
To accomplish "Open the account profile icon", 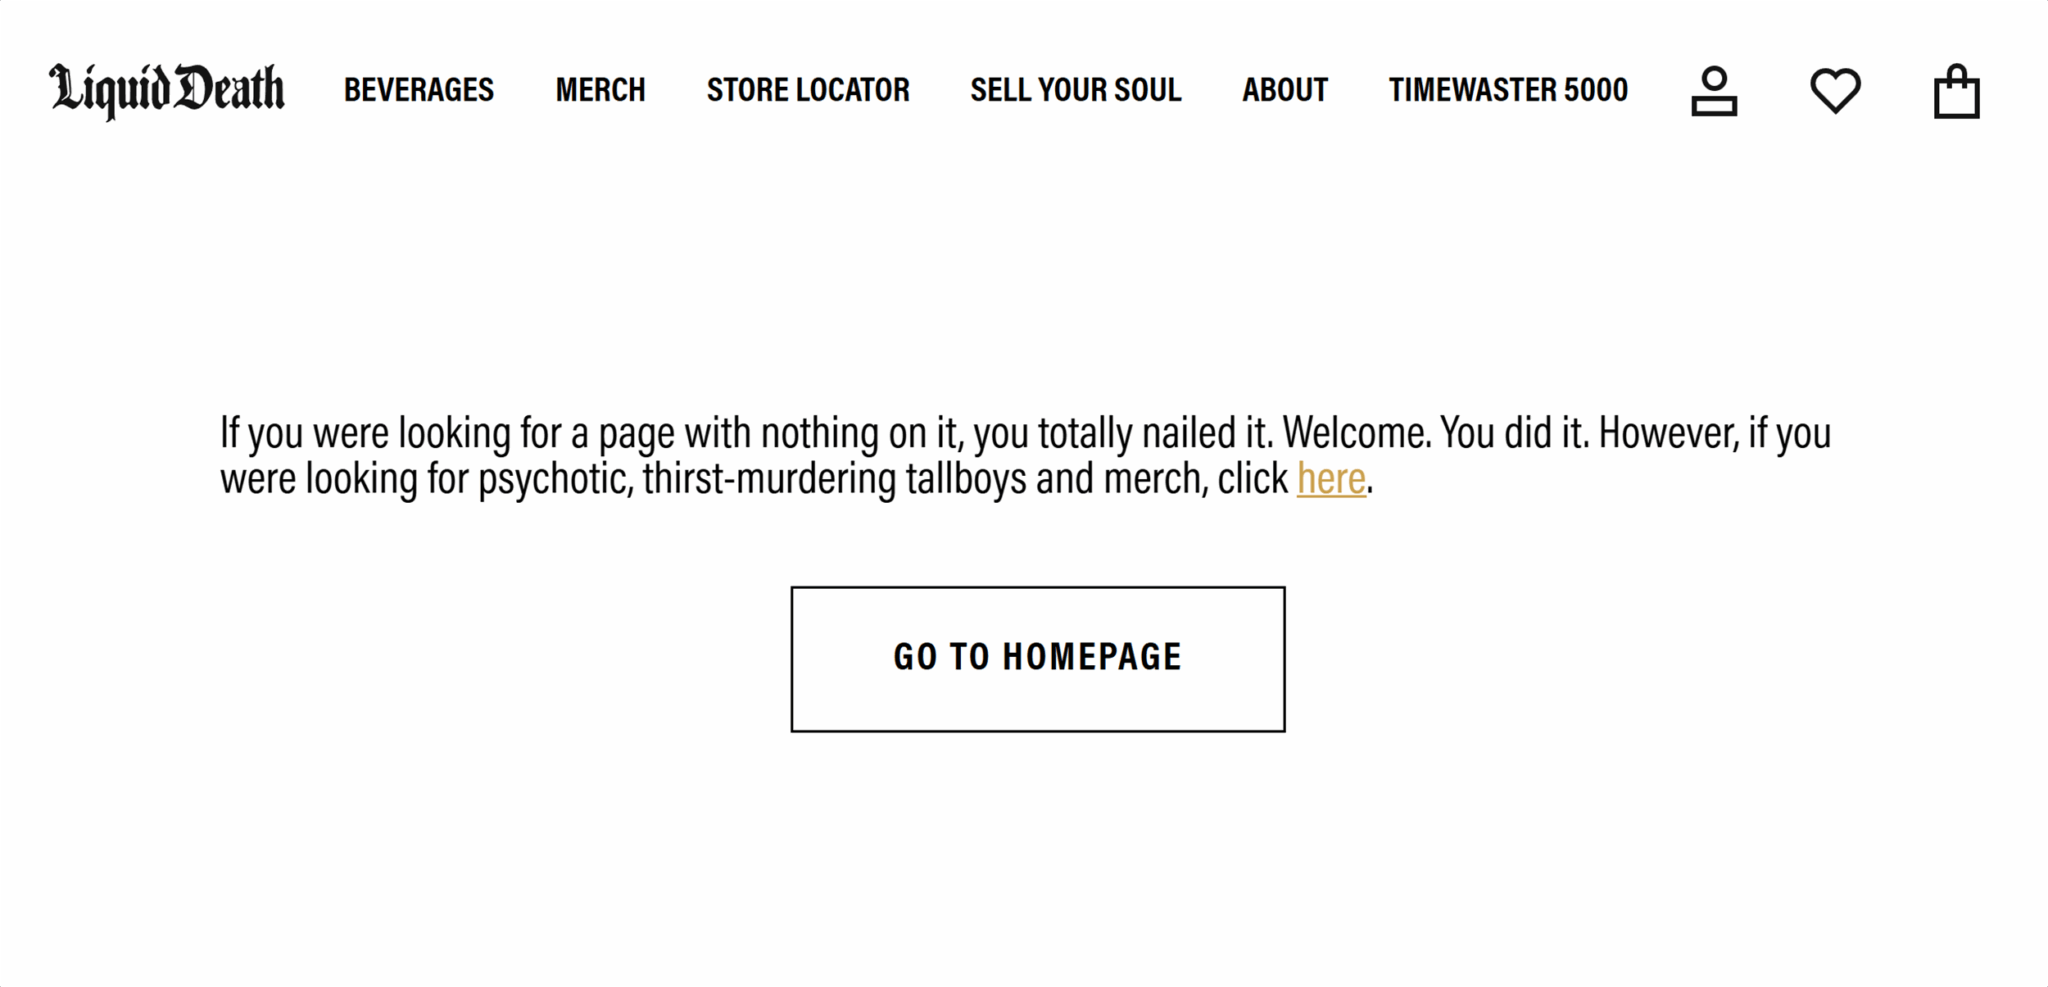I will (1713, 91).
